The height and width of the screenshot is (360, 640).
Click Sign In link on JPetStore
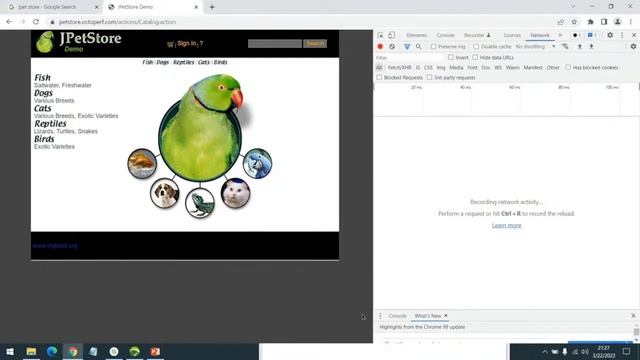[187, 43]
